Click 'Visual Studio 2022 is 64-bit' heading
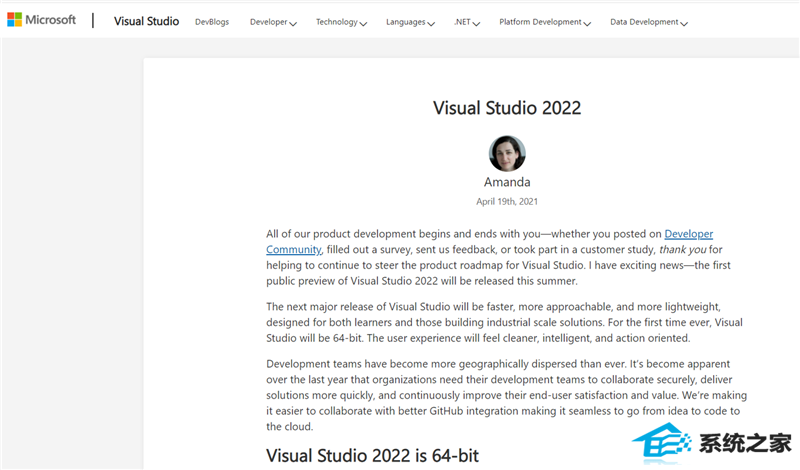The image size is (800, 470). (372, 455)
